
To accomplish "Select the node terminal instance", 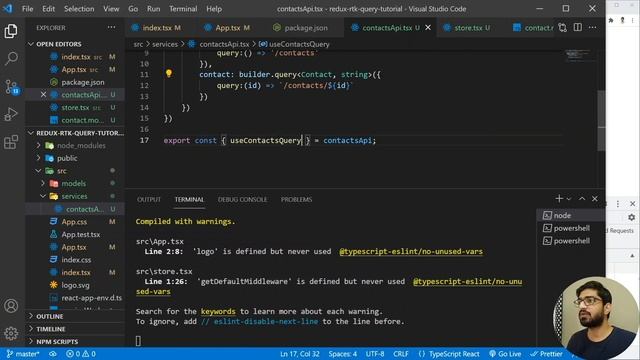I will (x=570, y=216).
